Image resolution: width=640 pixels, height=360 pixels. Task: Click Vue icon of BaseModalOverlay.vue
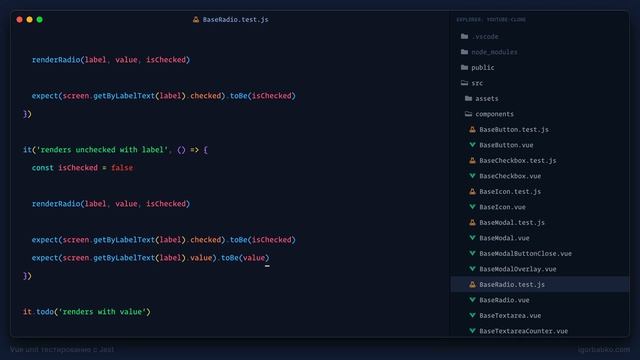(x=472, y=269)
